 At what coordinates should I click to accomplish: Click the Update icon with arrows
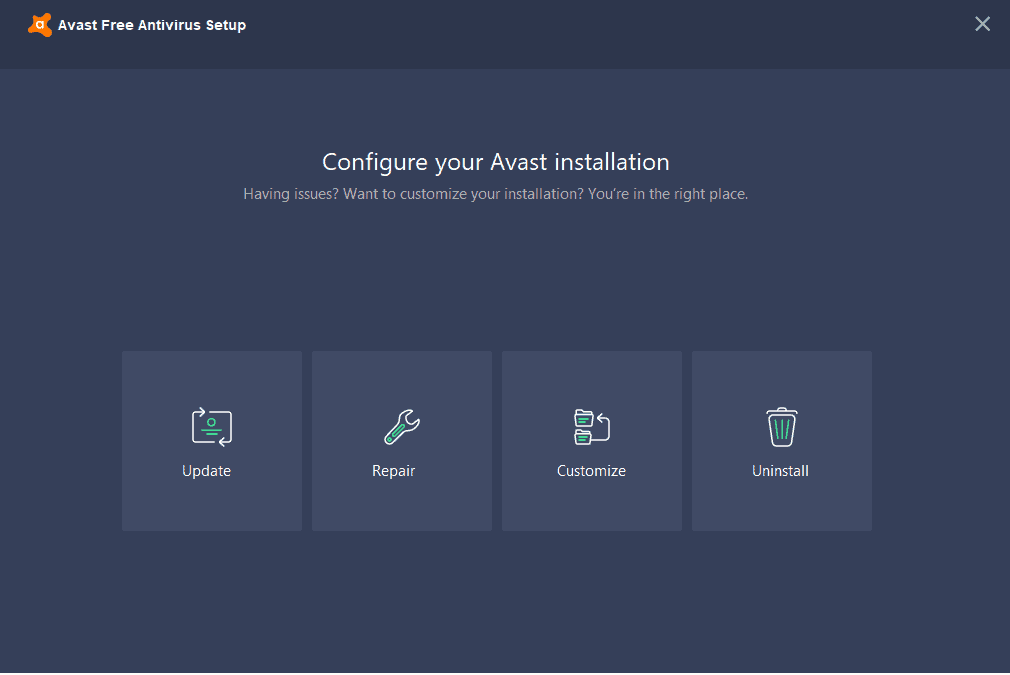tap(212, 426)
